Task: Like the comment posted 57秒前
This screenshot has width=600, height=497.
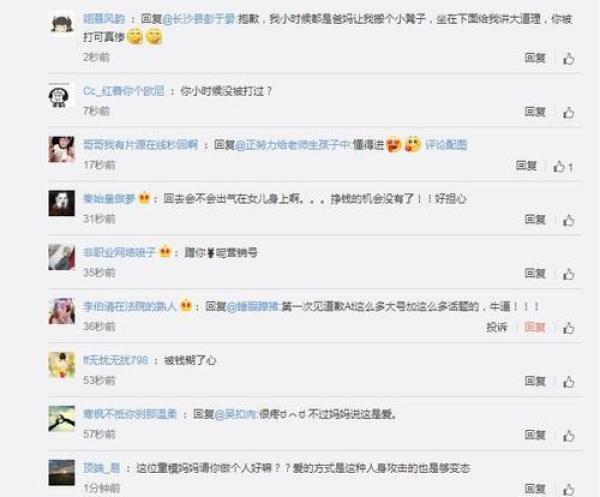Action: tap(569, 435)
